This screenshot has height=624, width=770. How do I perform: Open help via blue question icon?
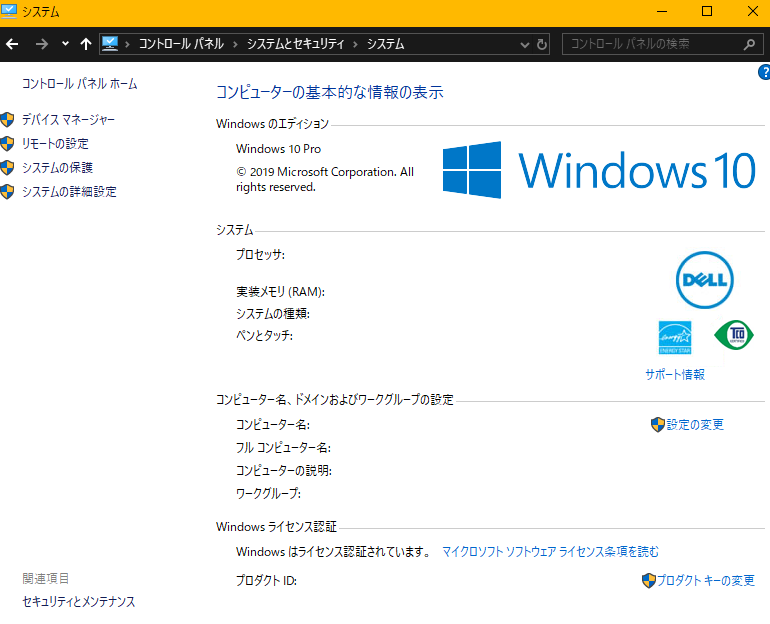(764, 72)
